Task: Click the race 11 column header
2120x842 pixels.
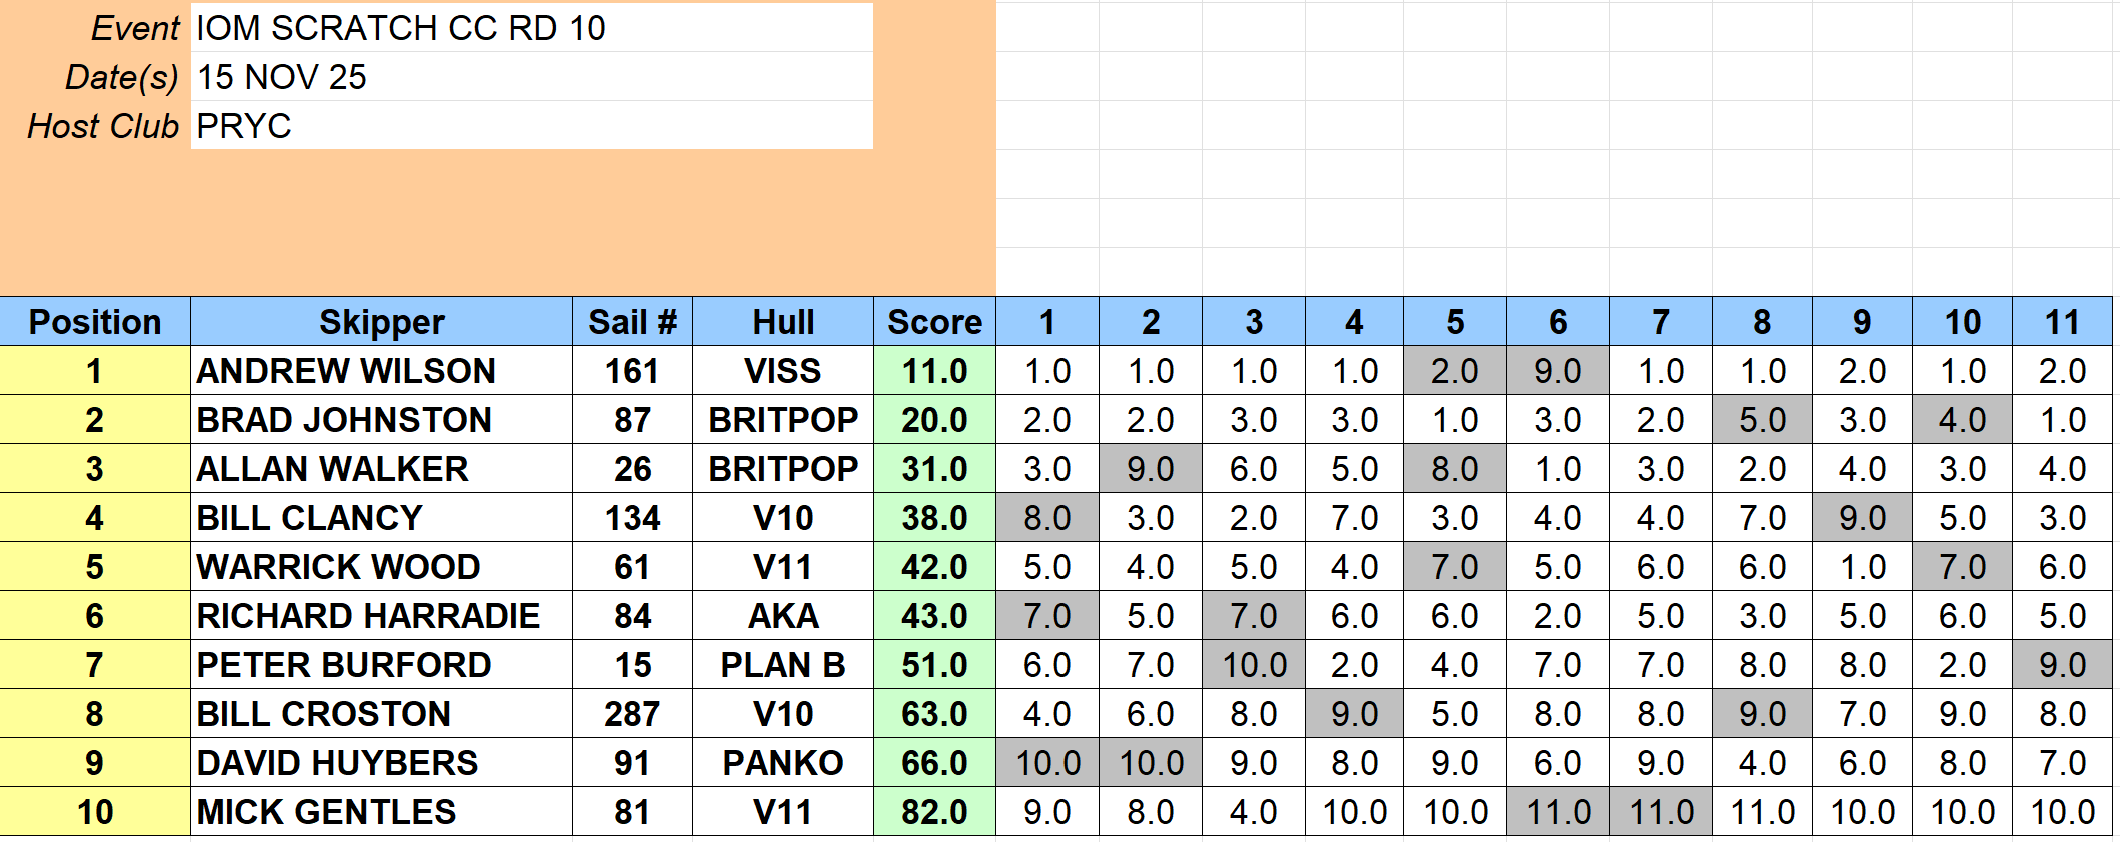Action: [x=2062, y=322]
